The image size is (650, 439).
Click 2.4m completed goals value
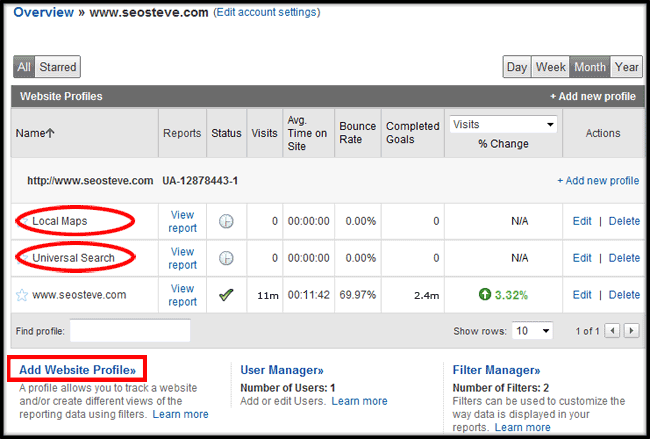click(427, 296)
